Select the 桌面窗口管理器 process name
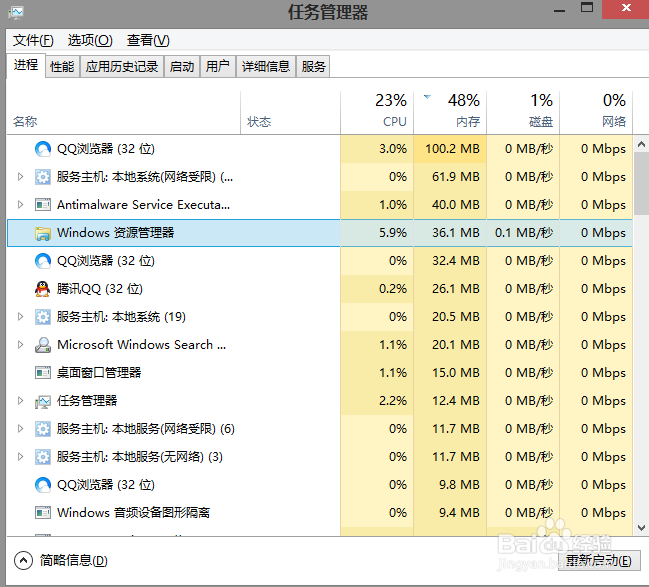The height and width of the screenshot is (587, 649). click(x=99, y=373)
